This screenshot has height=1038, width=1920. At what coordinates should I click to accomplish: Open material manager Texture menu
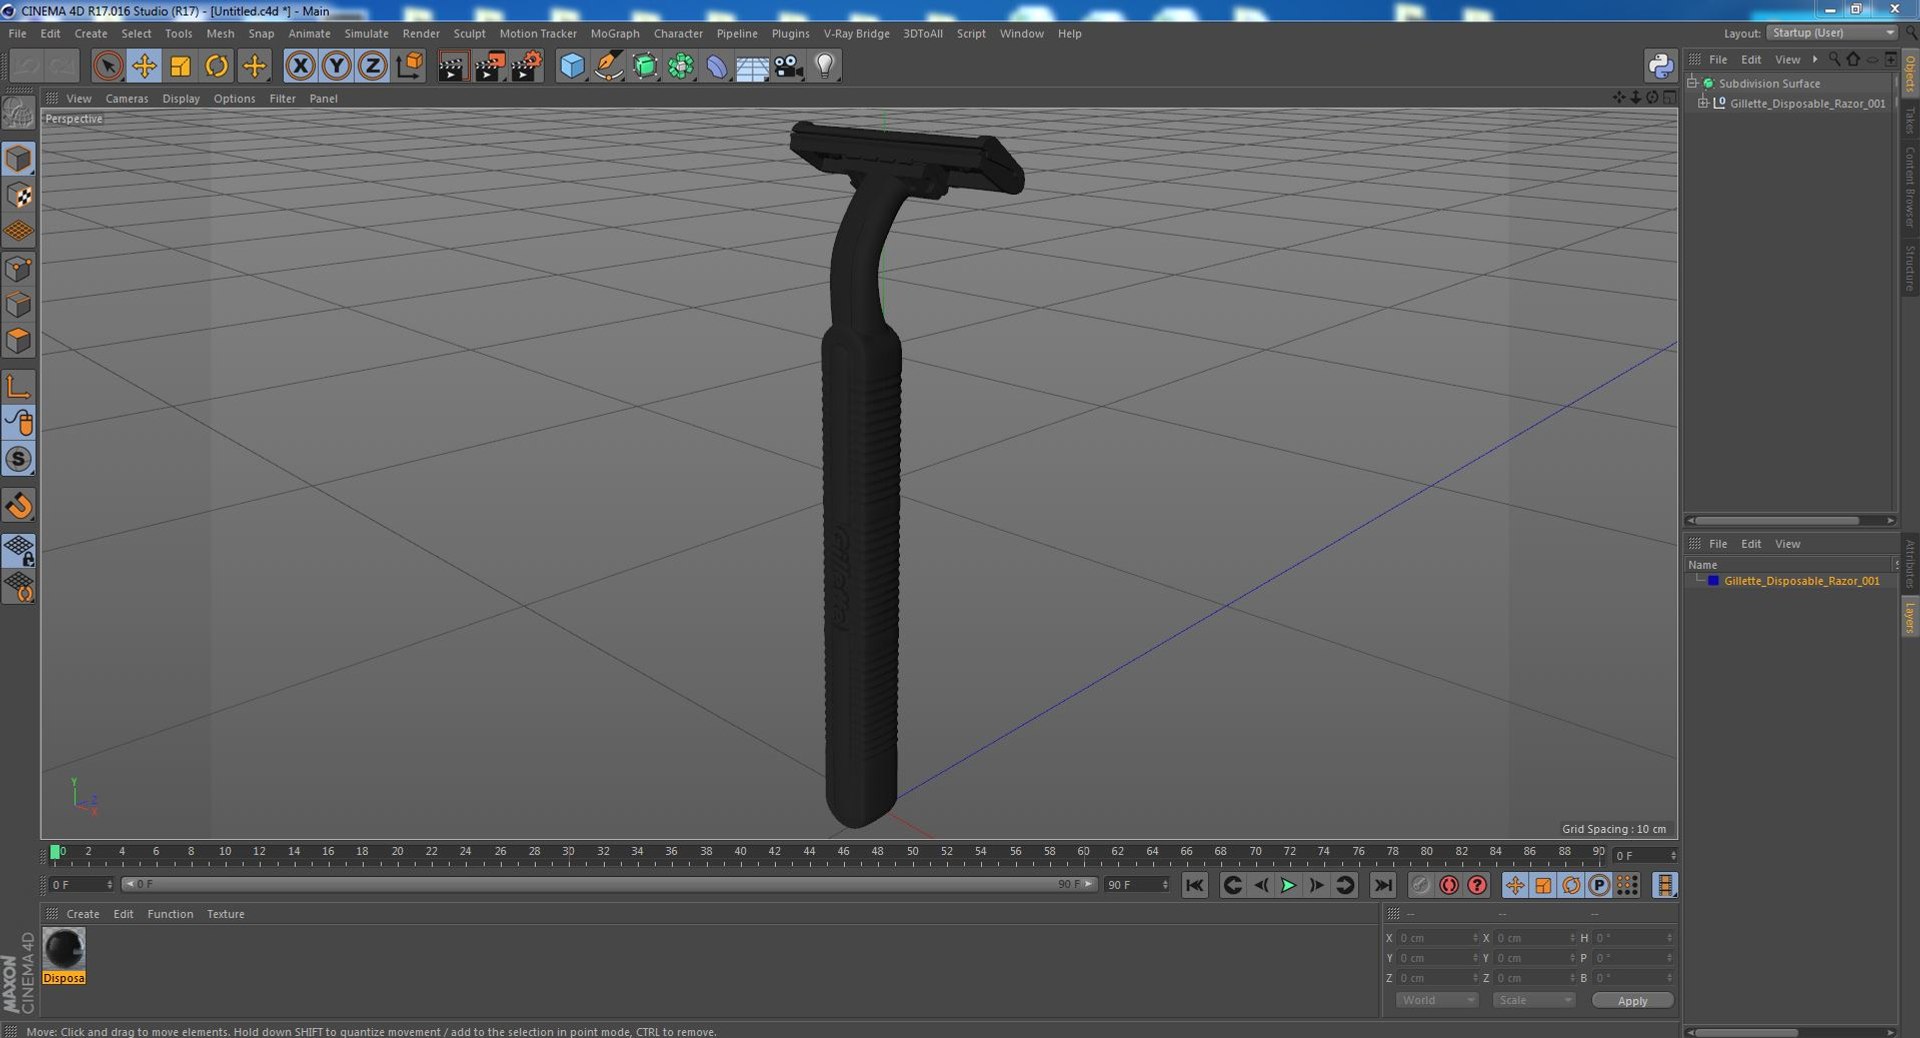(x=225, y=914)
